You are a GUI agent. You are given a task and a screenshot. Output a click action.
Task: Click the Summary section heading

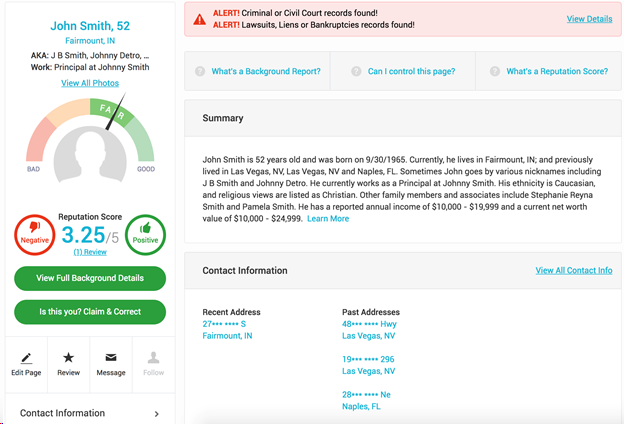coord(223,118)
